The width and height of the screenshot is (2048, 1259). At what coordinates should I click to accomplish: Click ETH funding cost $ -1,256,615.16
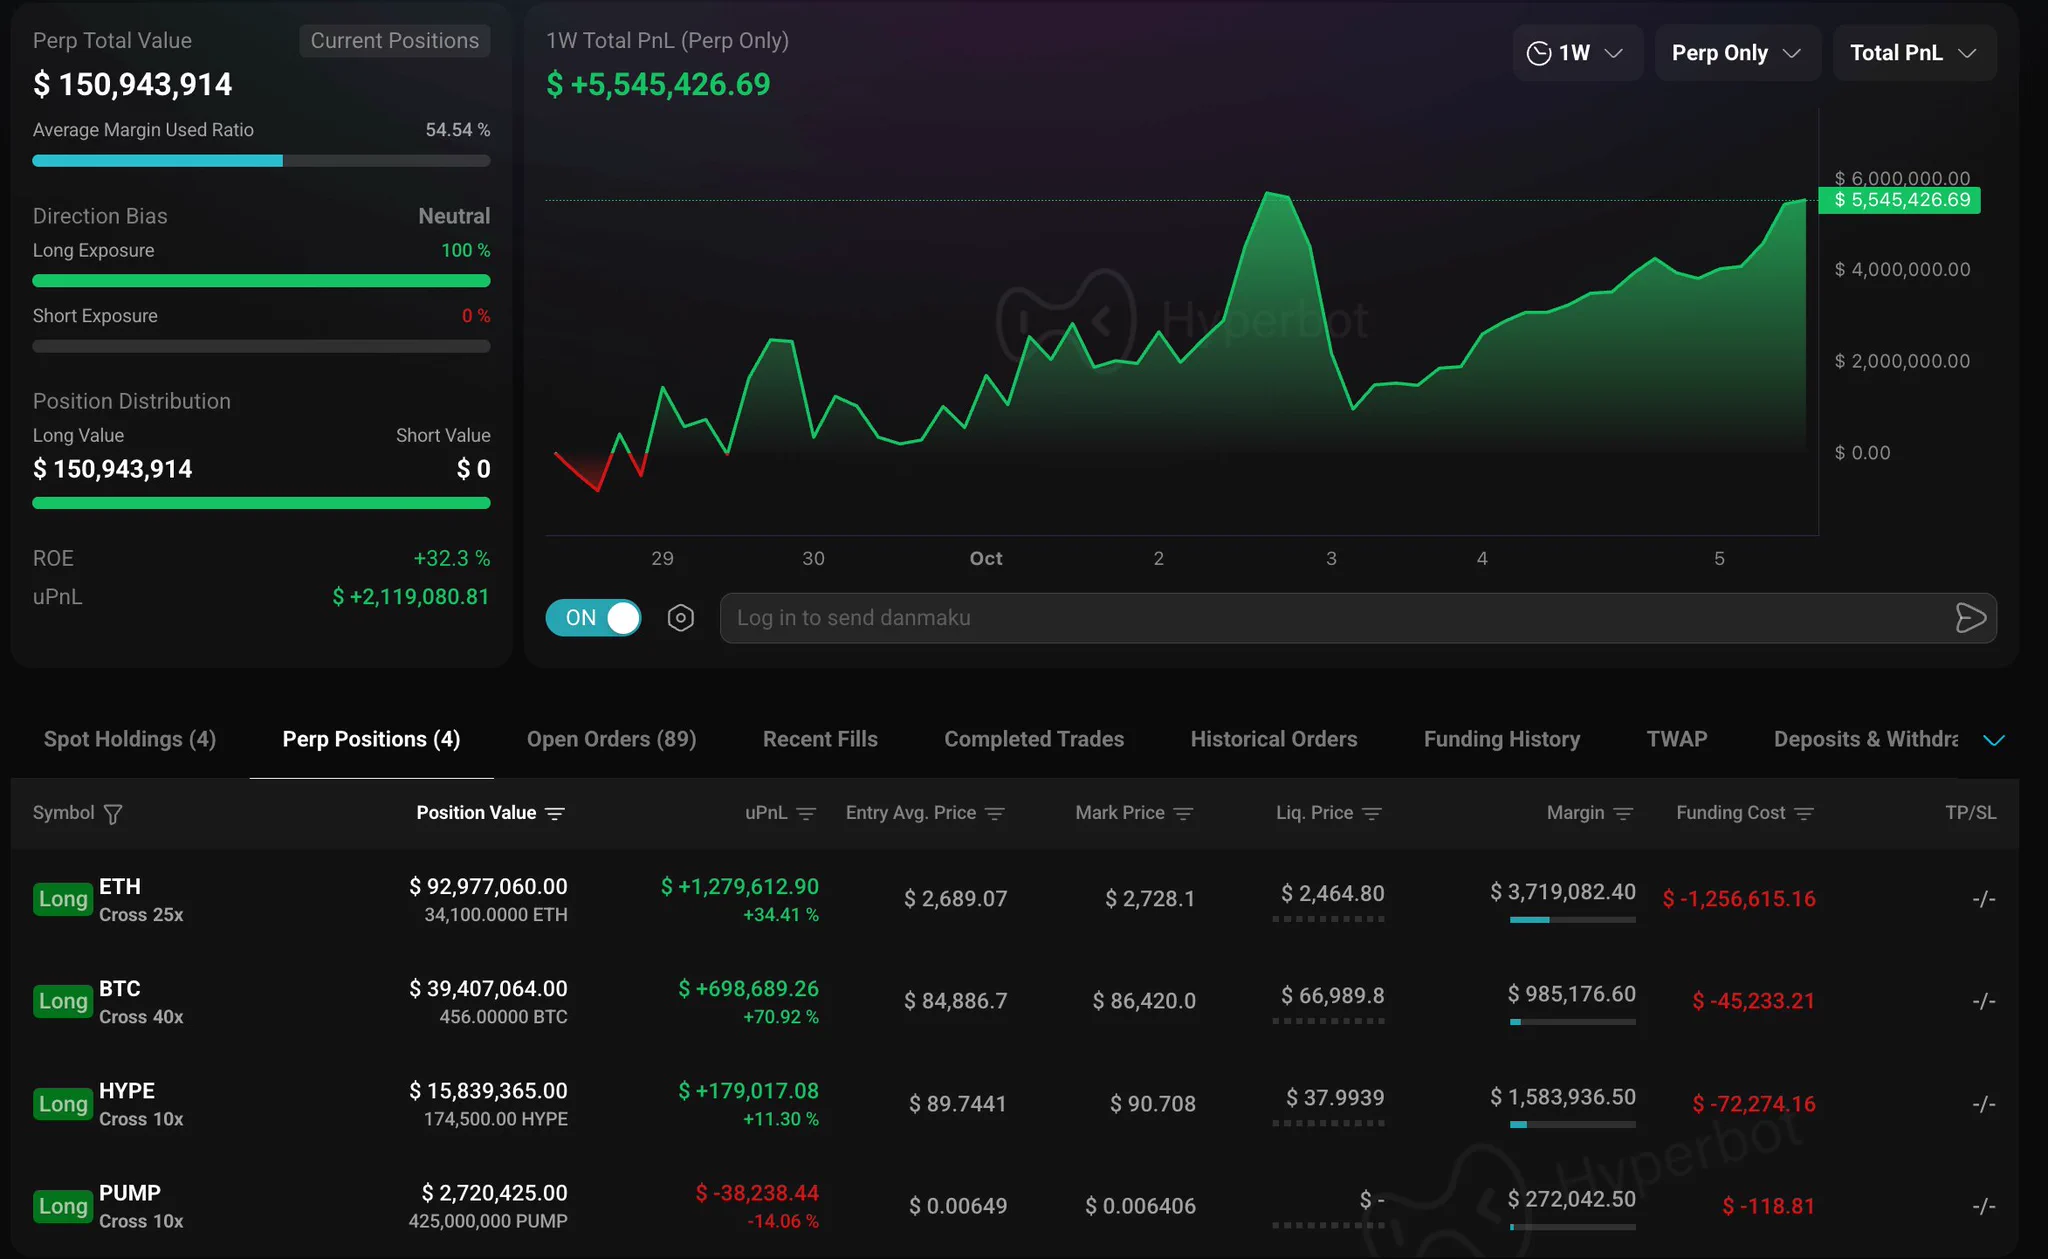(x=1739, y=899)
